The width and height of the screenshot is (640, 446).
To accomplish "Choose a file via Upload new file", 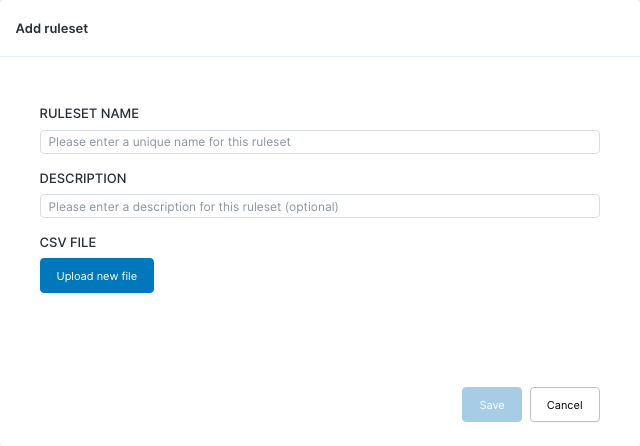I will click(x=97, y=275).
